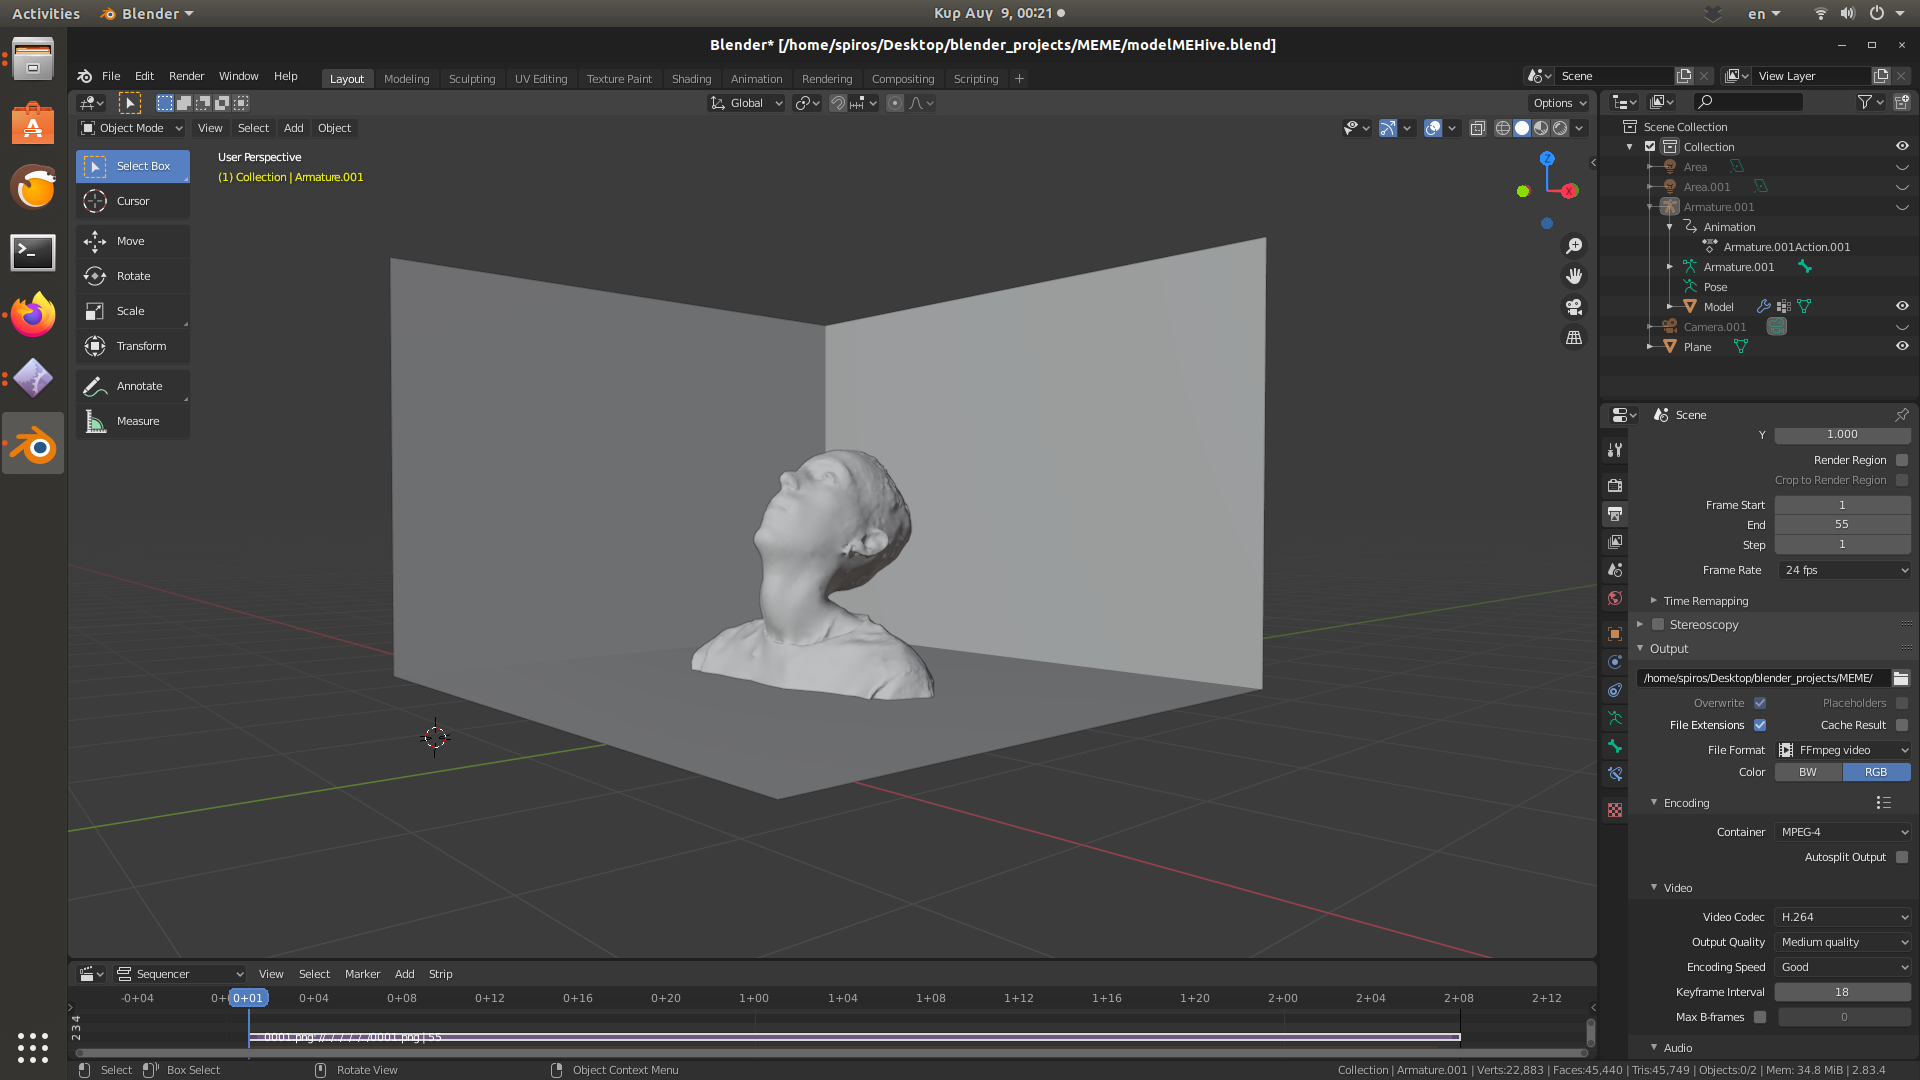1920x1080 pixels.
Task: Enable Placeholders checkbox
Action: click(x=1902, y=703)
